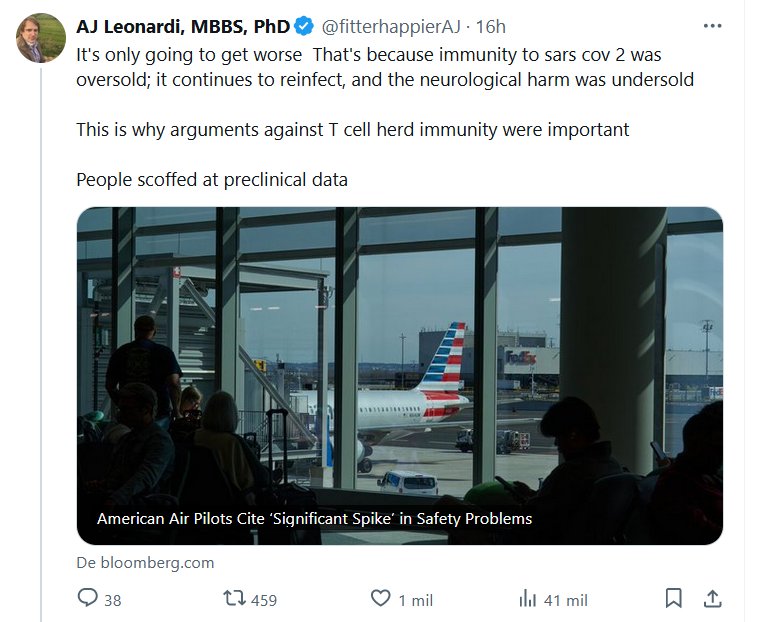Click the display name AJ Leonardi, MBBS, PhD
Image resolution: width=760 pixels, height=622 pixels.
tap(183, 25)
